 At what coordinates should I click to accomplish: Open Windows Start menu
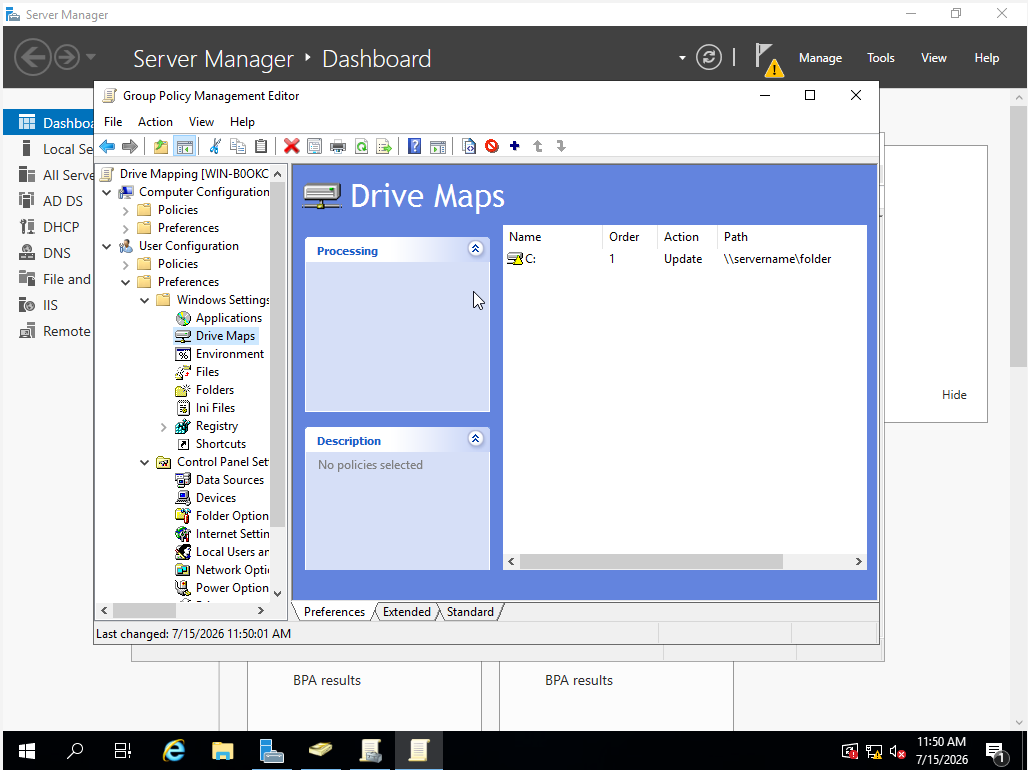(26, 750)
